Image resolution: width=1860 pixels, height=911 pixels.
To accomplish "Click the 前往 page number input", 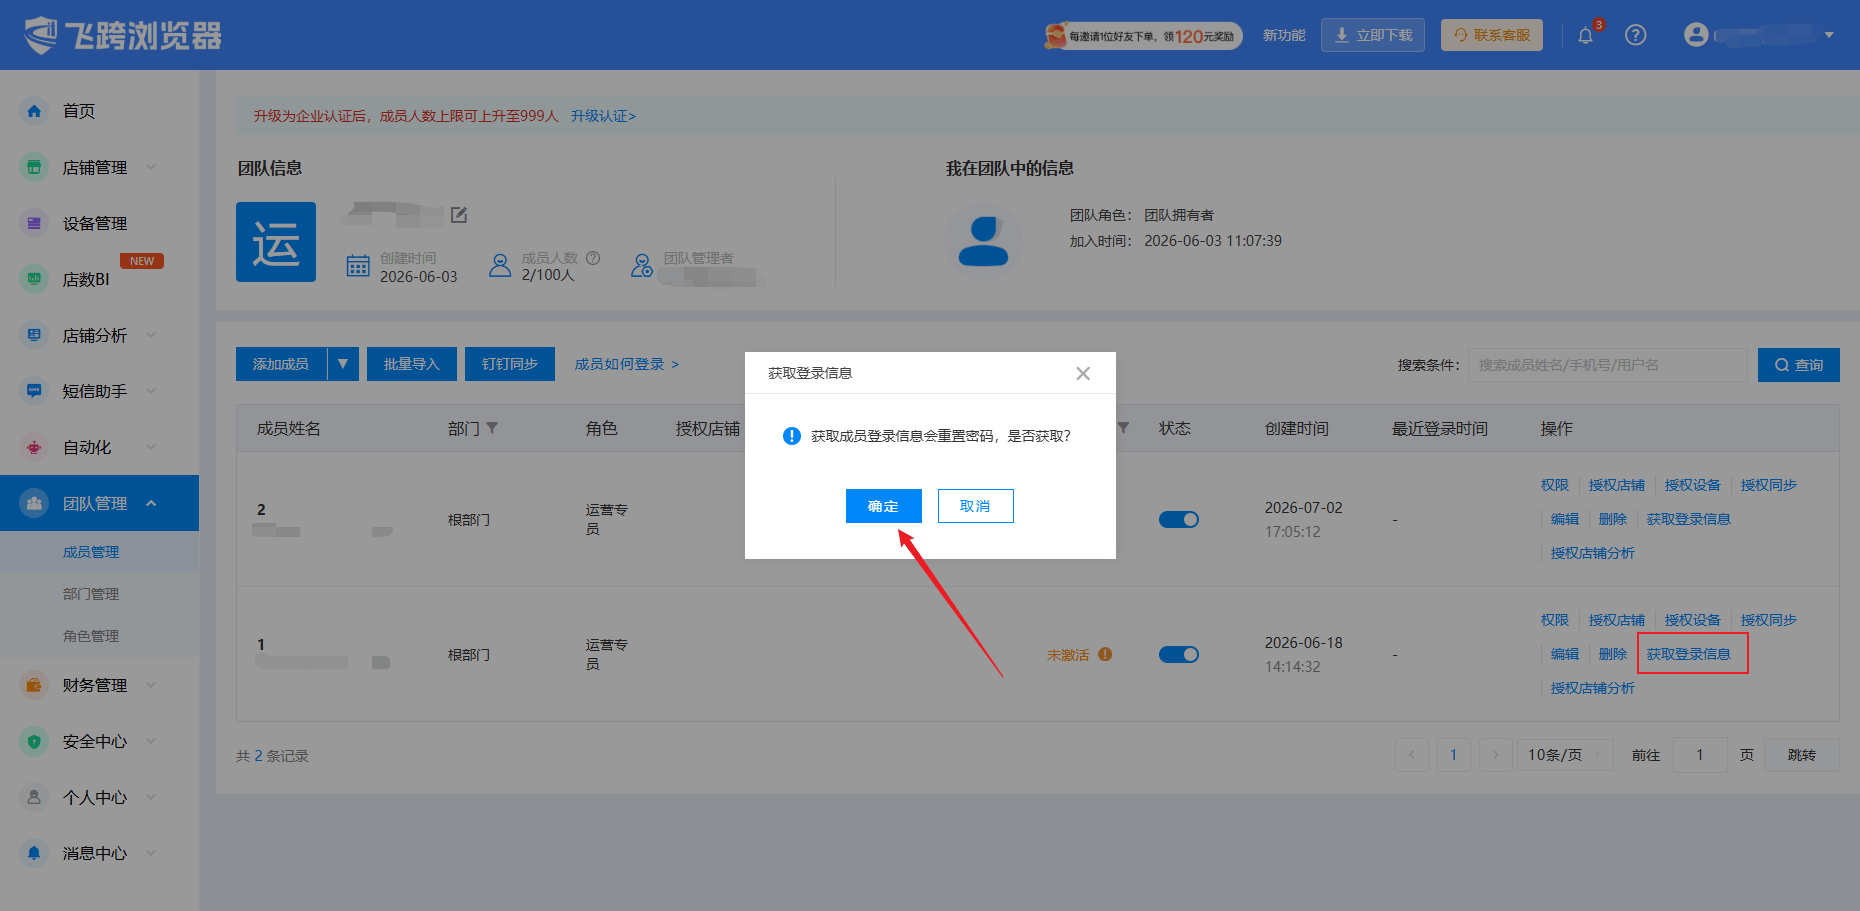I will click(1699, 755).
